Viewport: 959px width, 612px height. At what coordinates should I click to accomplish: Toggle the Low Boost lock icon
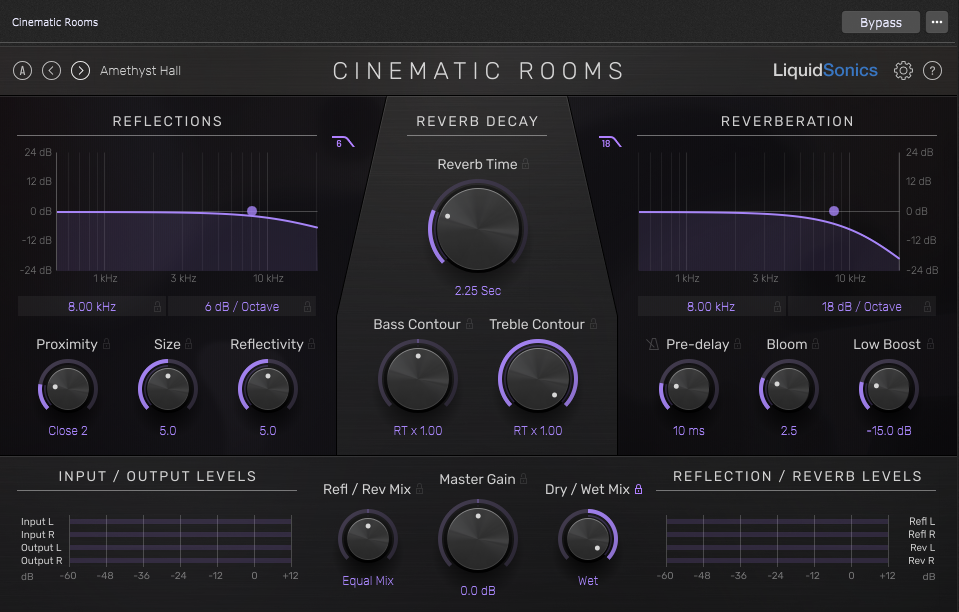pyautogui.click(x=930, y=344)
